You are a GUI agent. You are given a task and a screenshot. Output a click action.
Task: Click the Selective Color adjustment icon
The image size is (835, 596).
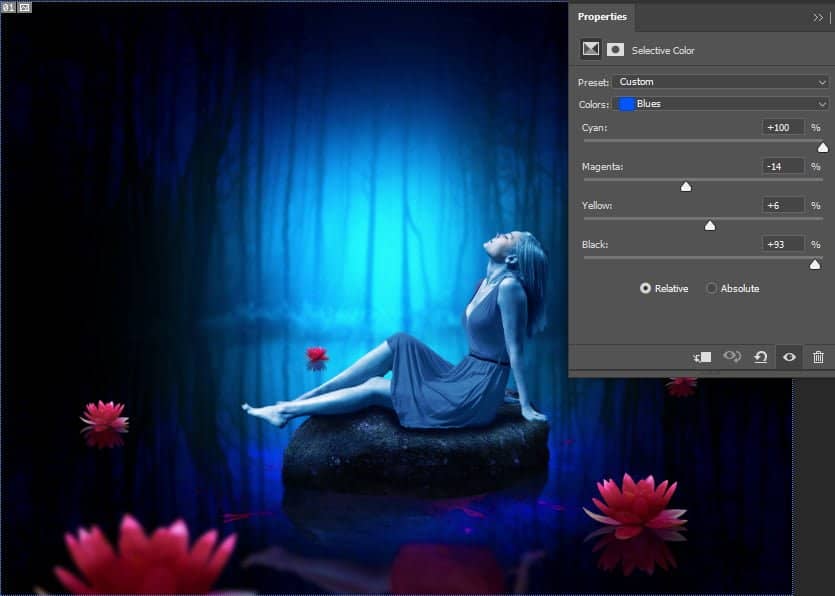591,49
